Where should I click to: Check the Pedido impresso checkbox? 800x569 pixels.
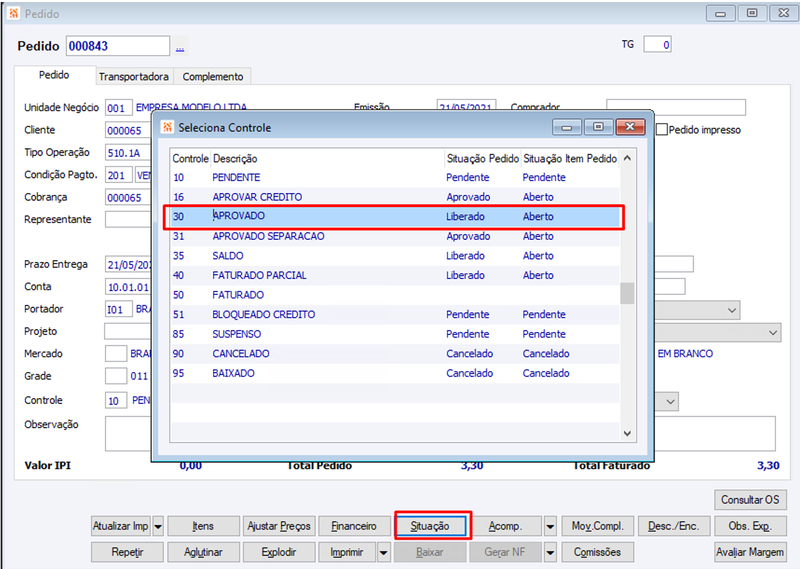coord(662,130)
